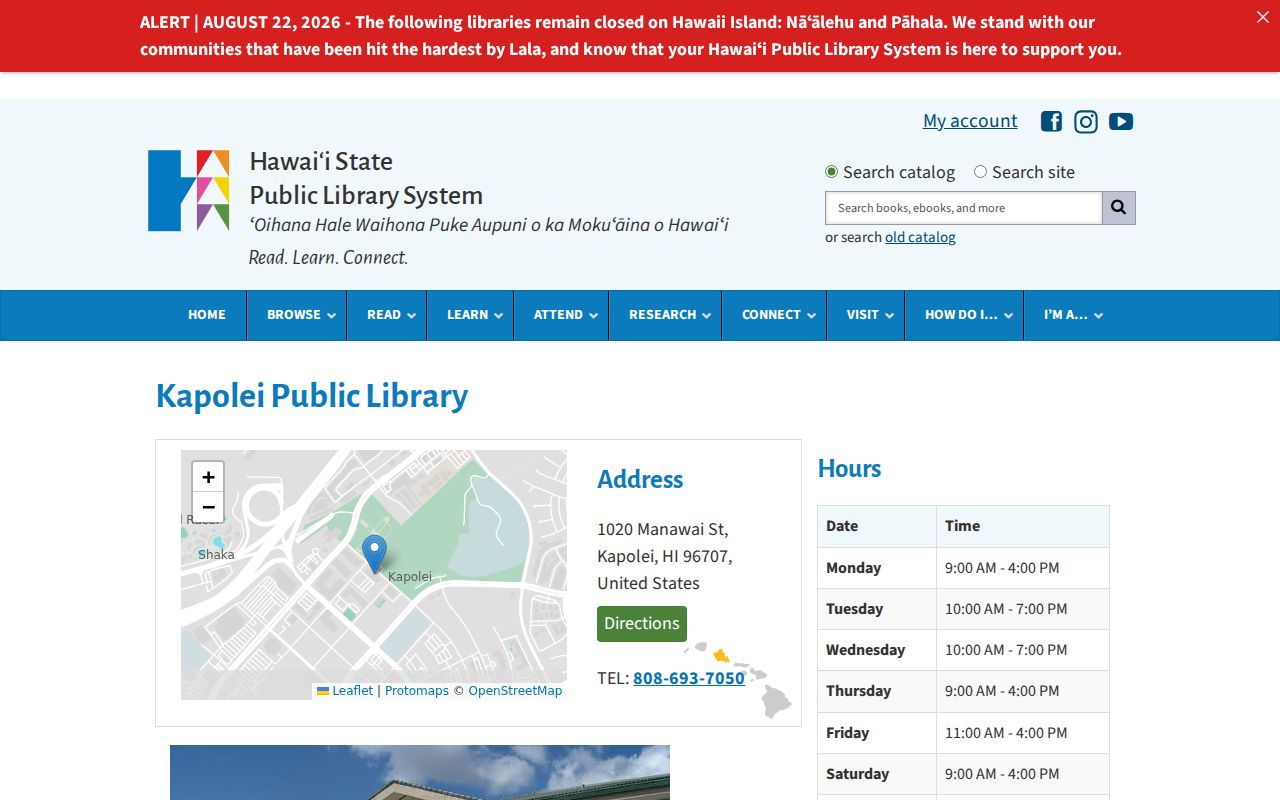Open the library Instagram icon
Image resolution: width=1280 pixels, height=800 pixels.
[1086, 122]
